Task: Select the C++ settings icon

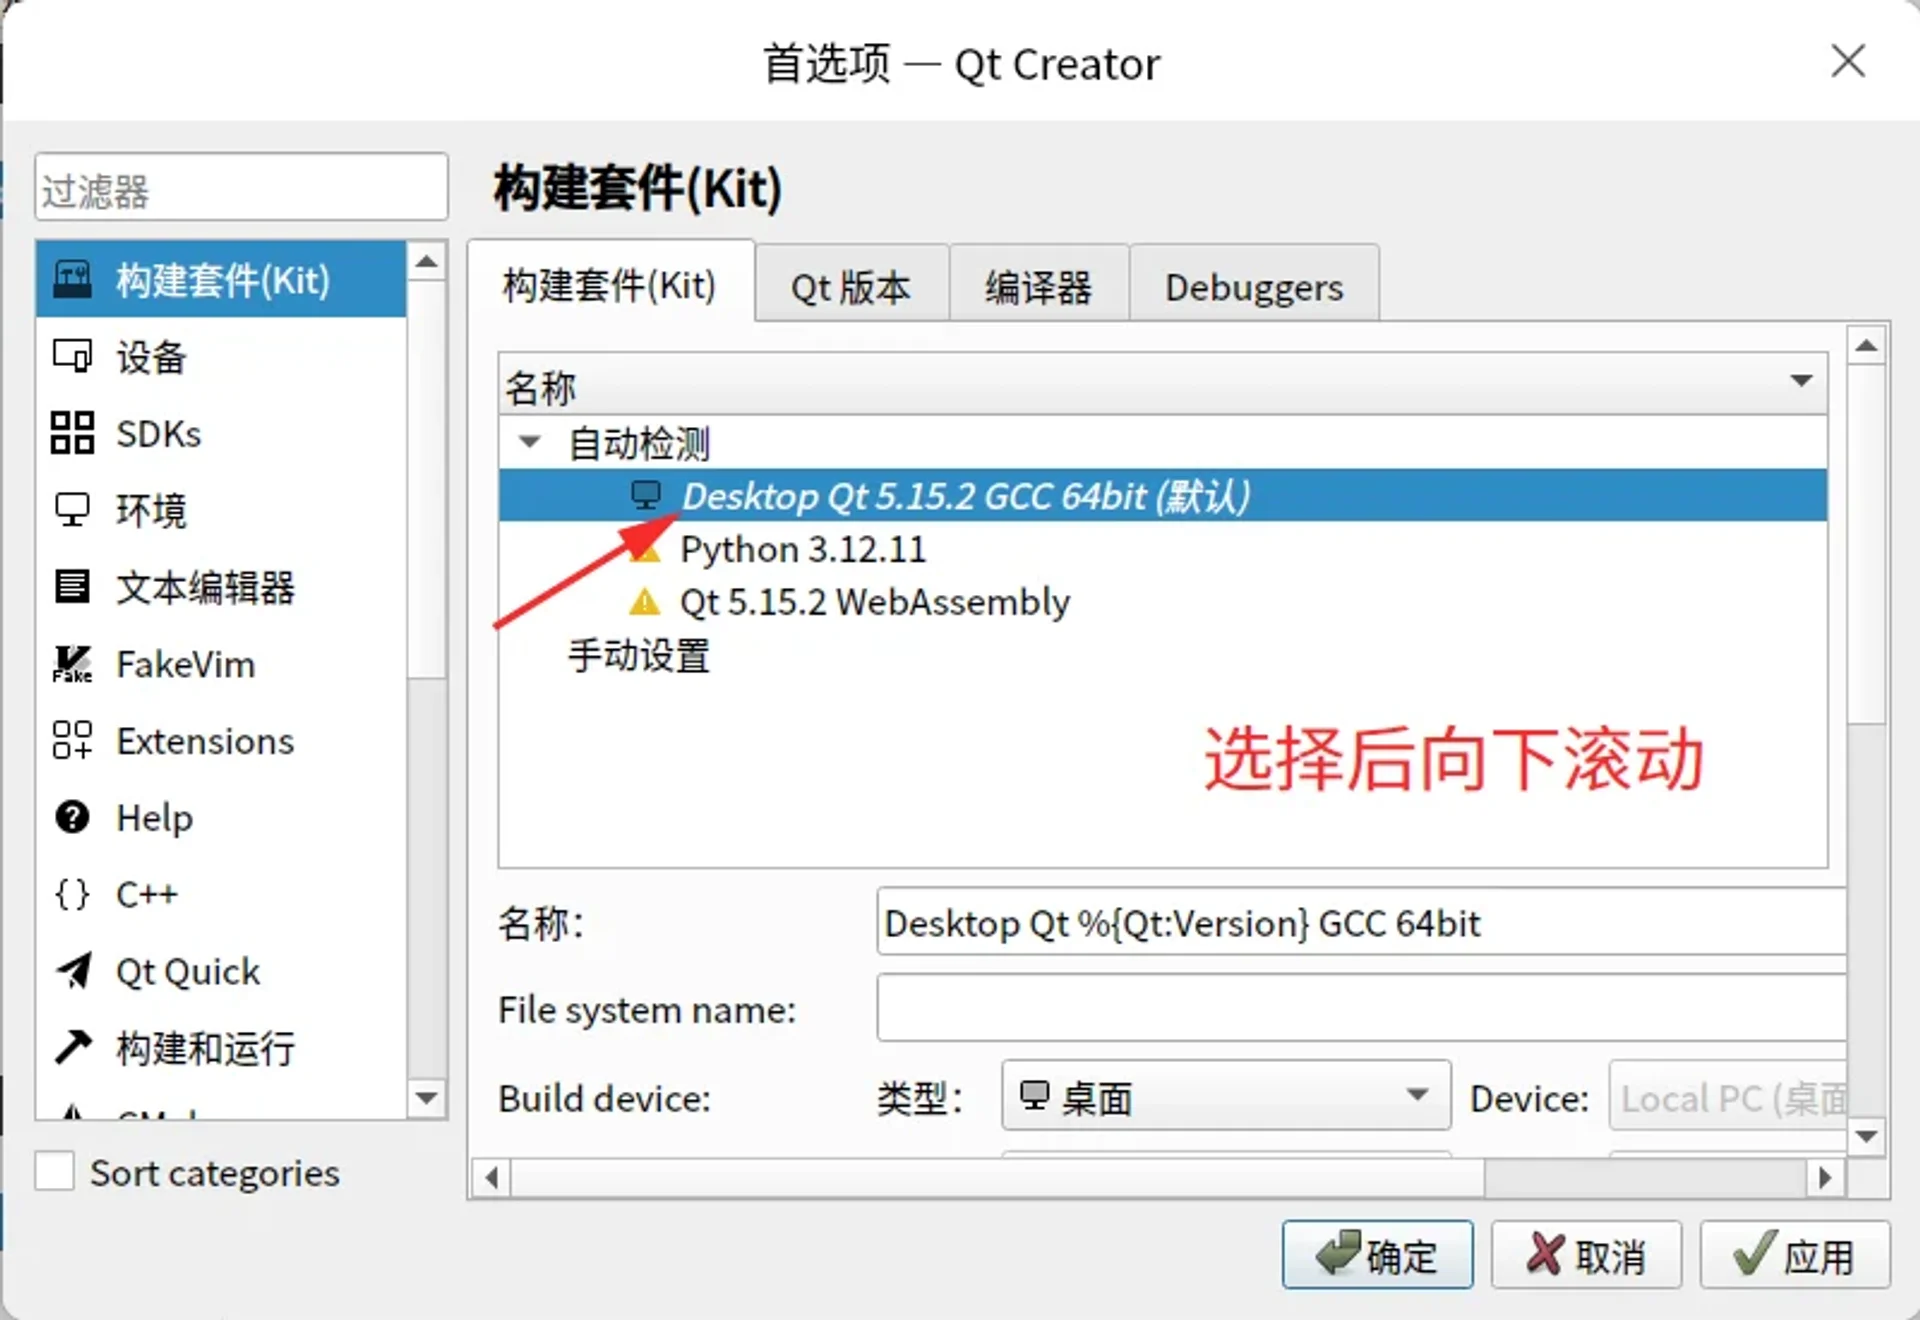Action: pyautogui.click(x=146, y=895)
